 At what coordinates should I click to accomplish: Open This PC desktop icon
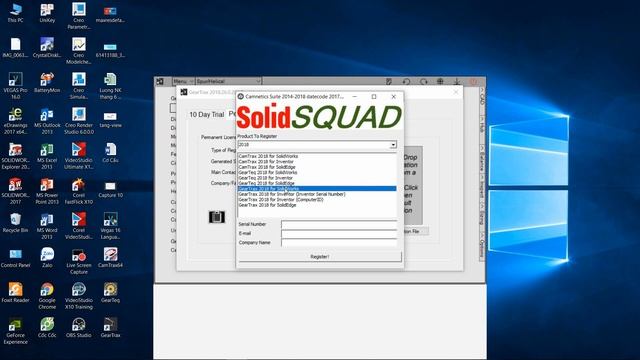[16, 13]
